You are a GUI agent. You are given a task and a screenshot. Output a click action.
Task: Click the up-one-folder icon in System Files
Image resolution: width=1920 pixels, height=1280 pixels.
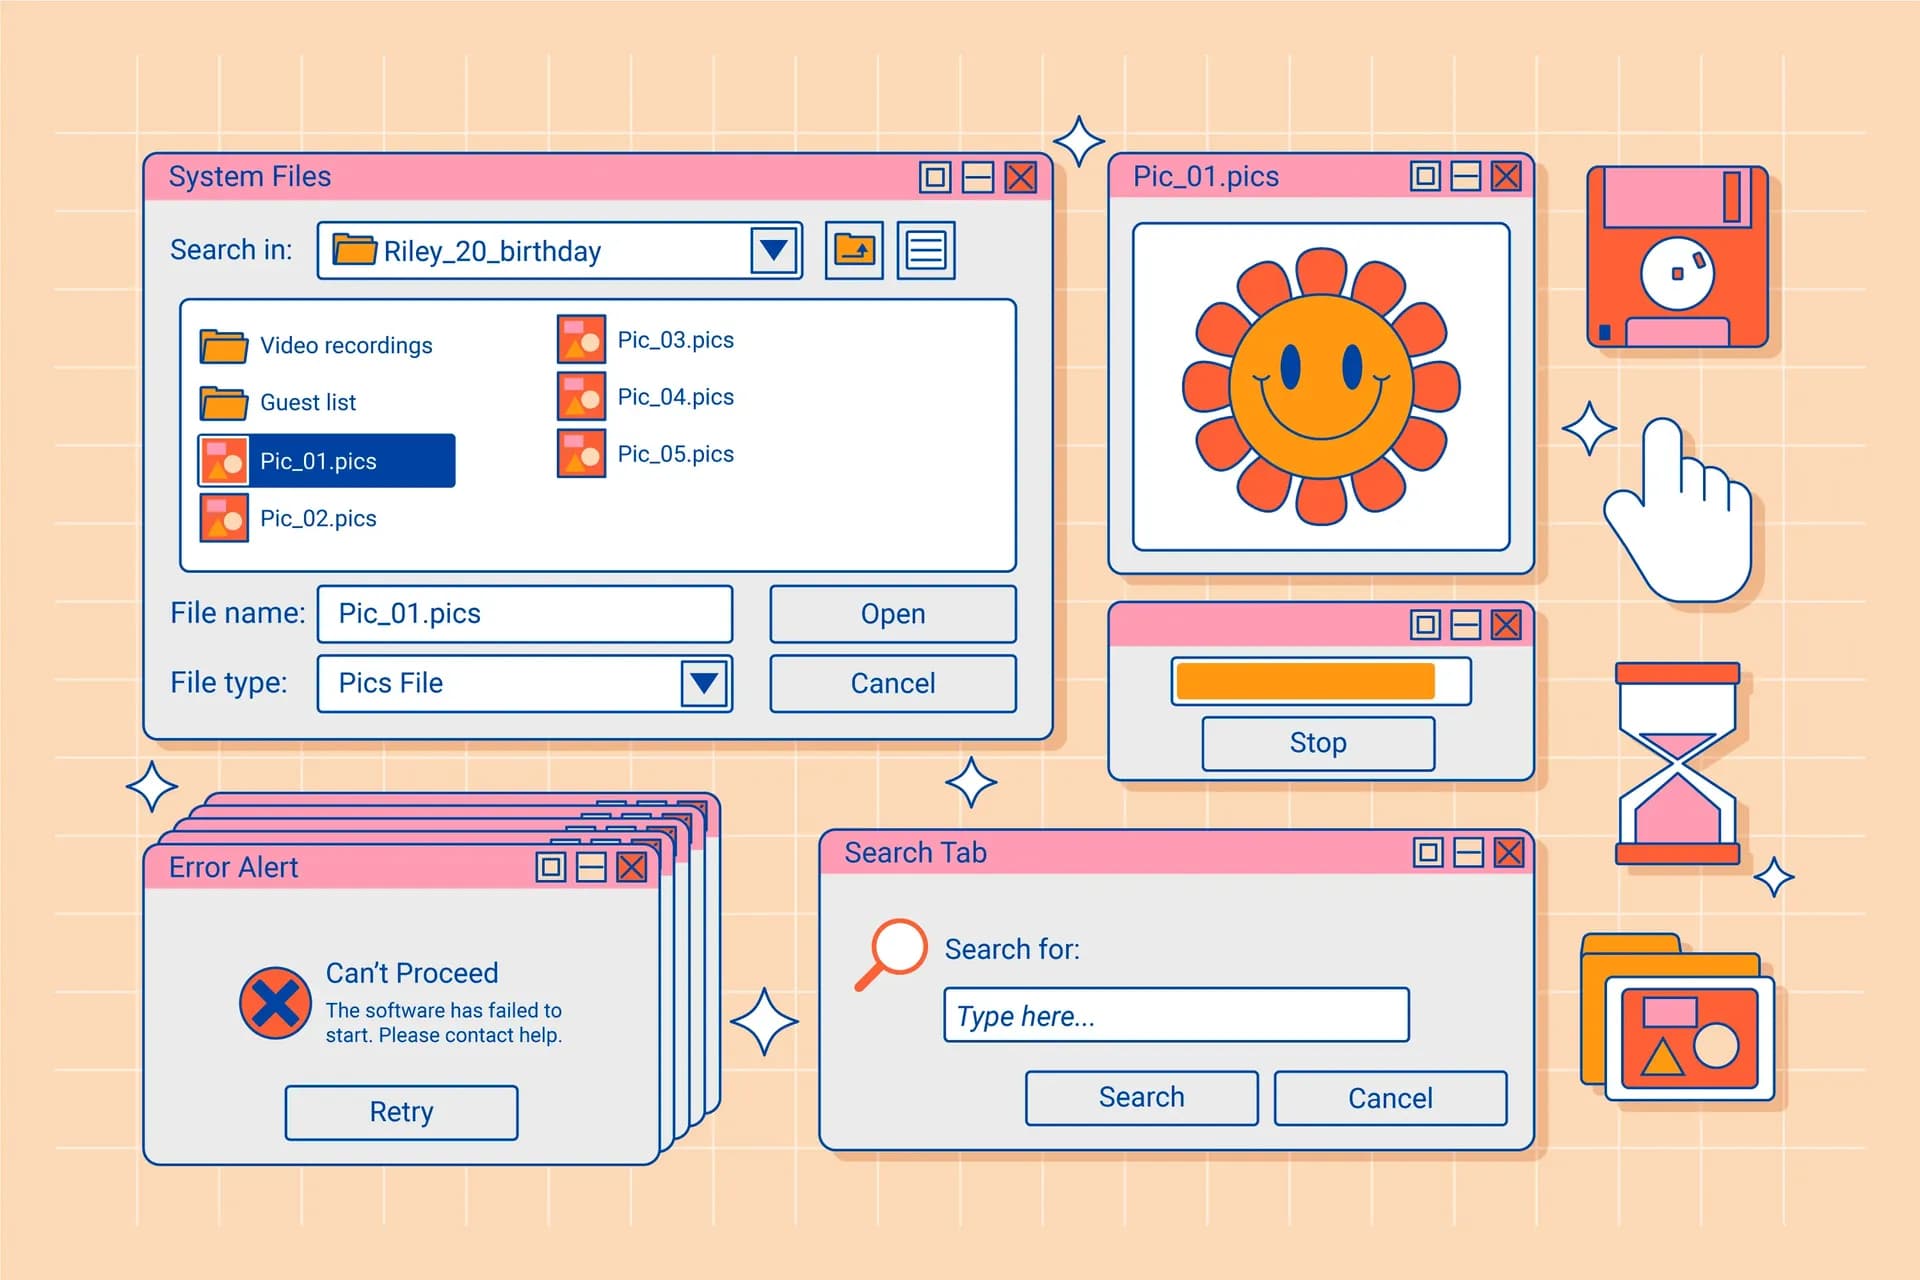tap(854, 250)
